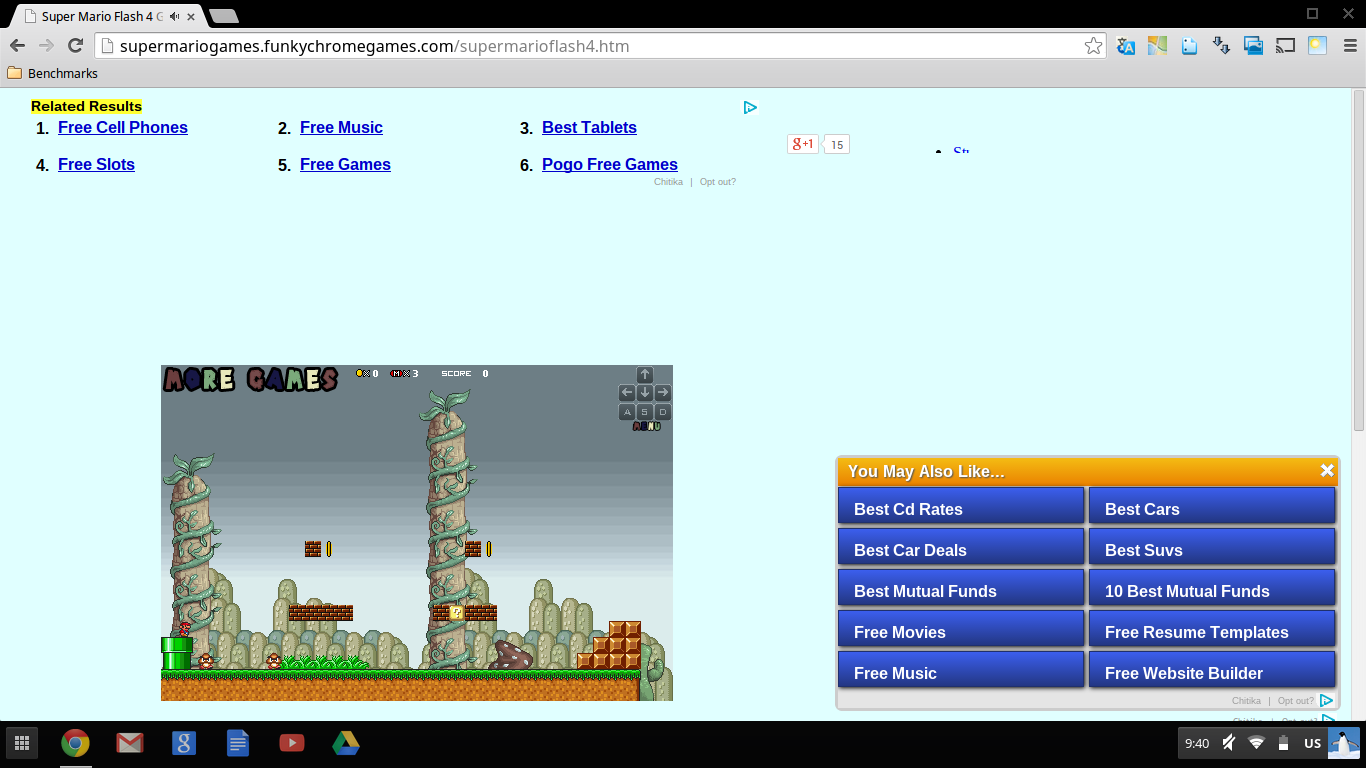The width and height of the screenshot is (1366, 768).
Task: Click the D key in game controls
Action: coord(663,412)
